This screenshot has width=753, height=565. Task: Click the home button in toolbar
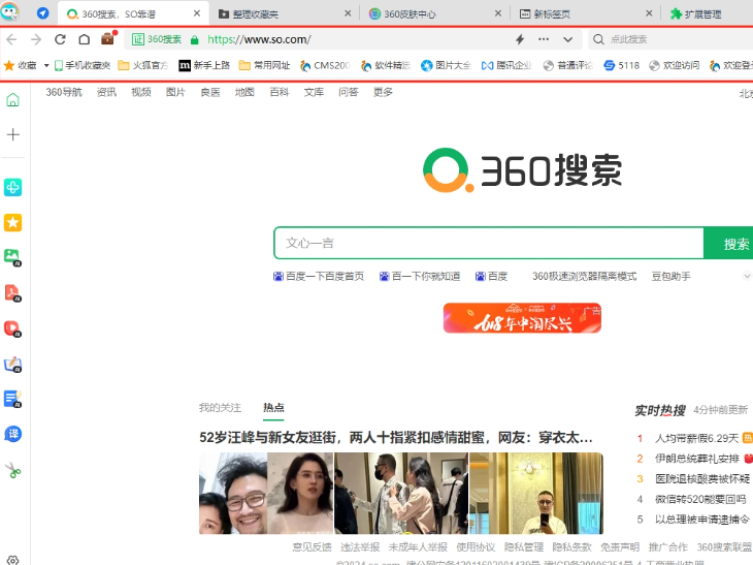84,39
